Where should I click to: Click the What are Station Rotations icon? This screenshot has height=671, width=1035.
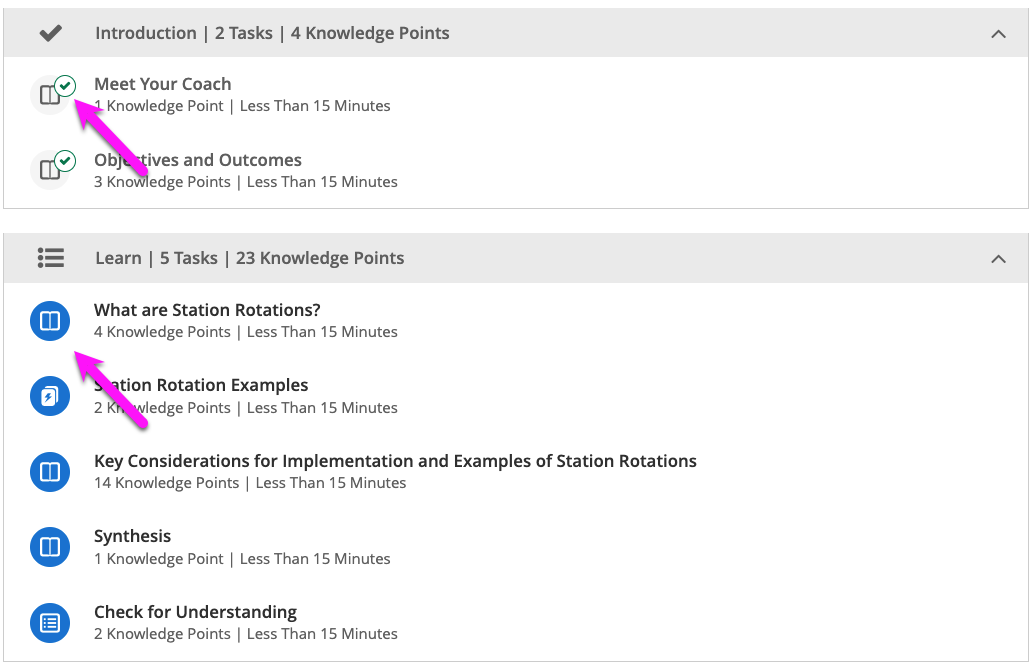(x=50, y=321)
